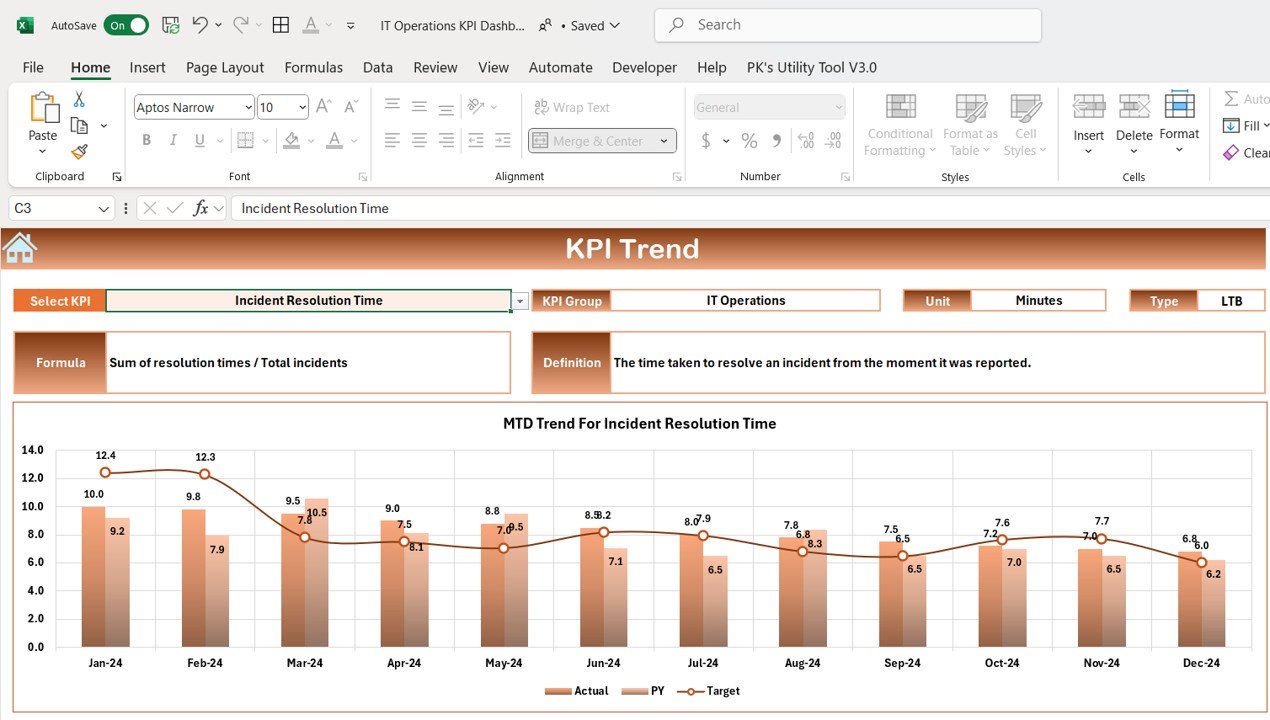Switch to the Insert tab

tap(148, 67)
